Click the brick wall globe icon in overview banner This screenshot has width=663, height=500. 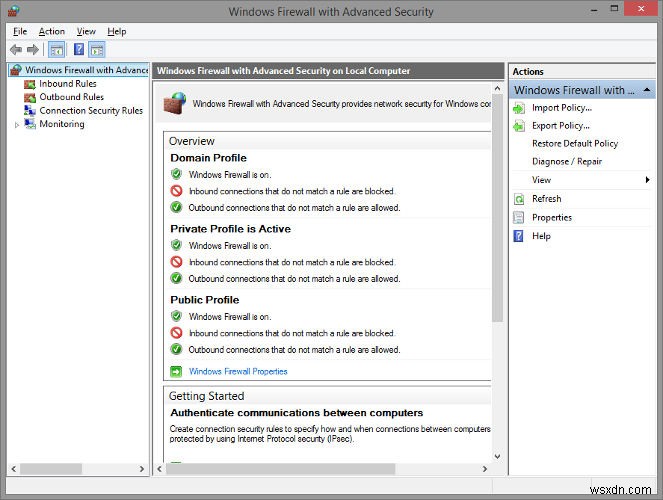click(175, 103)
